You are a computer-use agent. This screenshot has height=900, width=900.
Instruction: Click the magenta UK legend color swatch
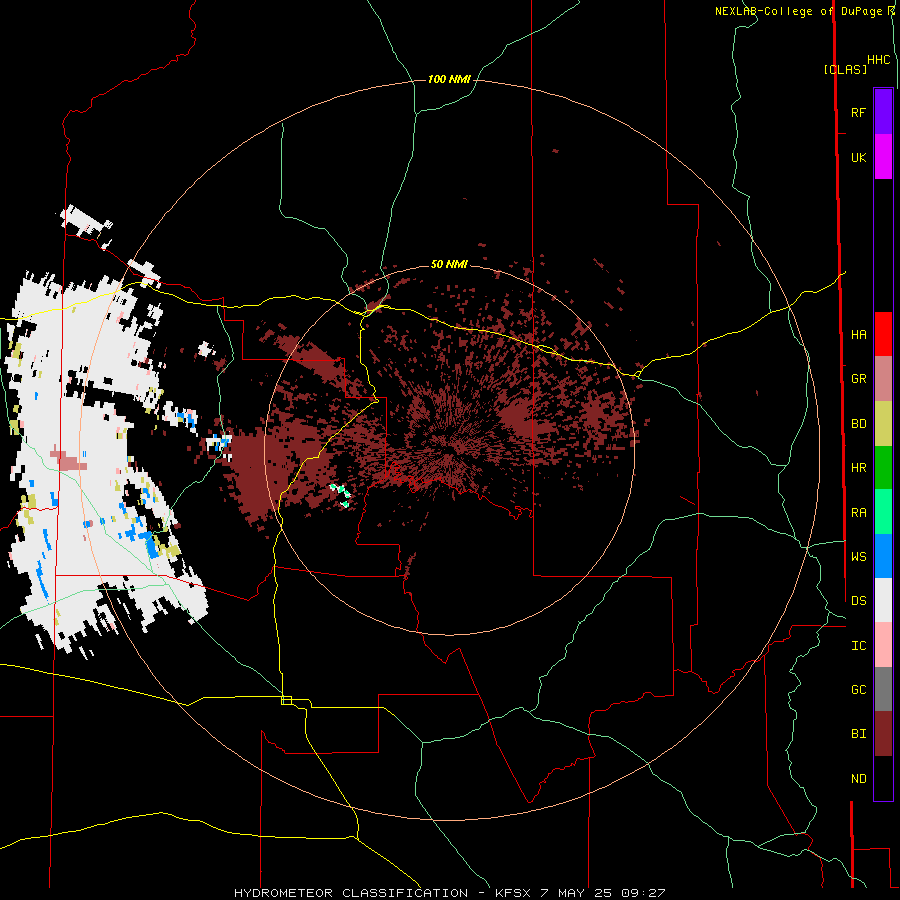pos(883,157)
